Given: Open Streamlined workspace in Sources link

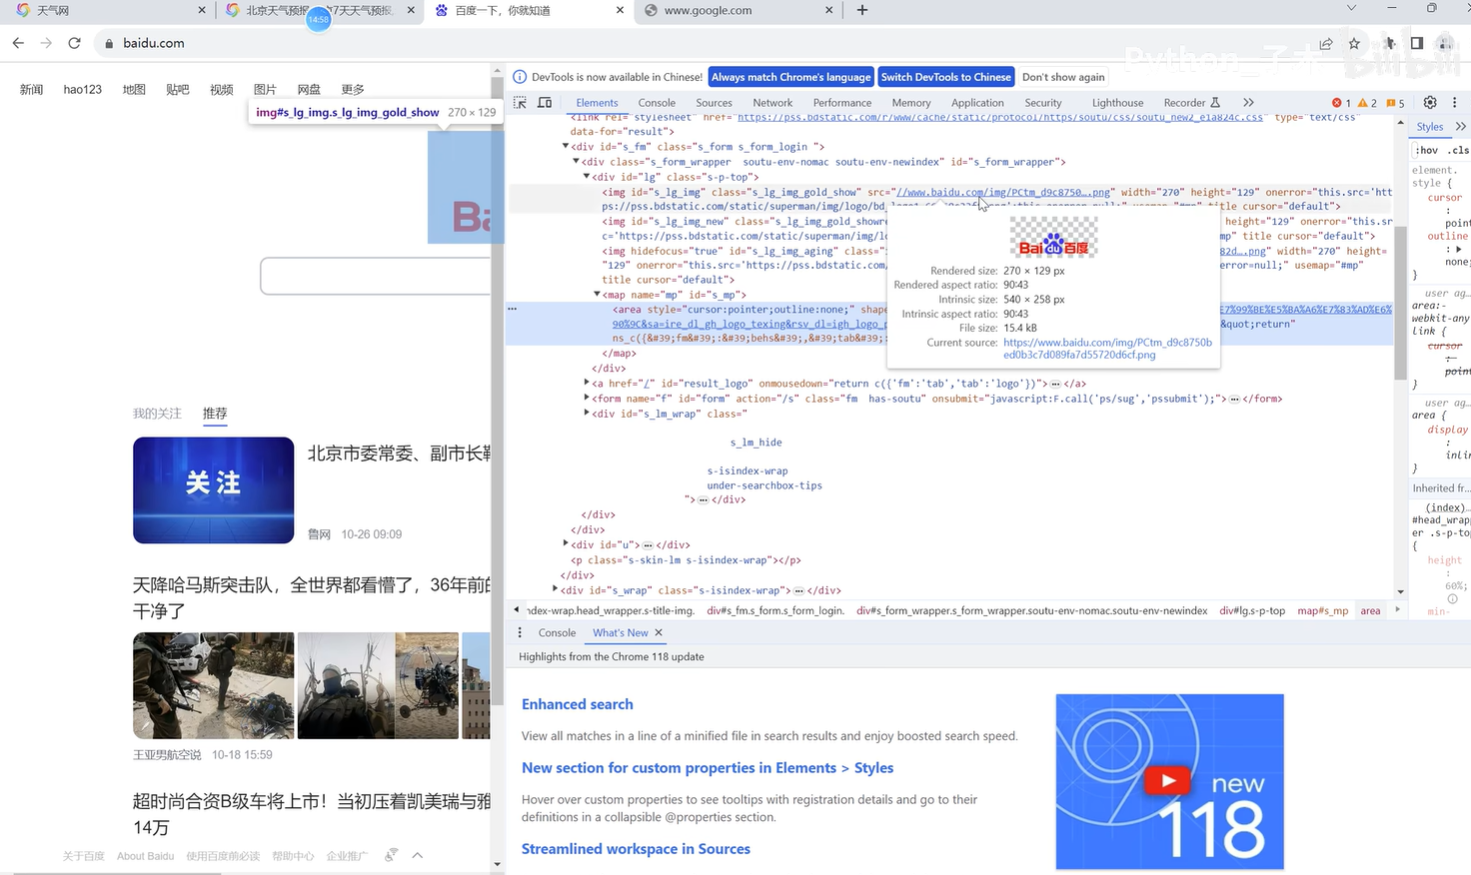Looking at the screenshot, I should click(636, 849).
